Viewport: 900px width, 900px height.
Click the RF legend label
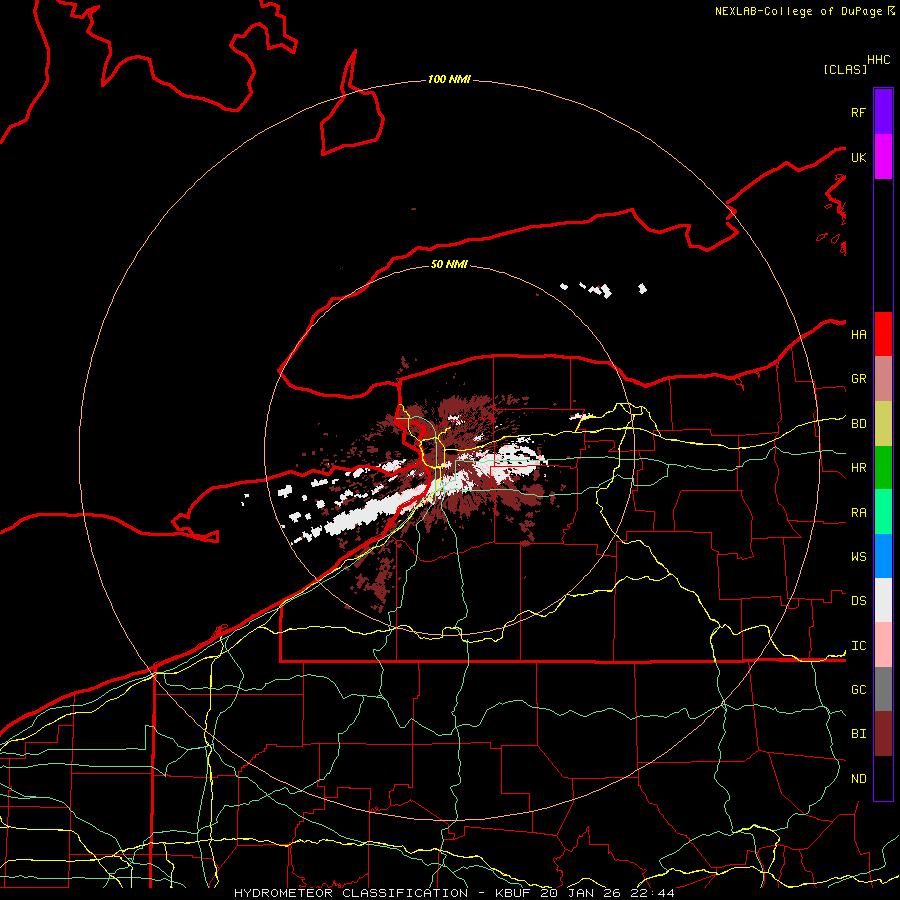click(x=858, y=112)
